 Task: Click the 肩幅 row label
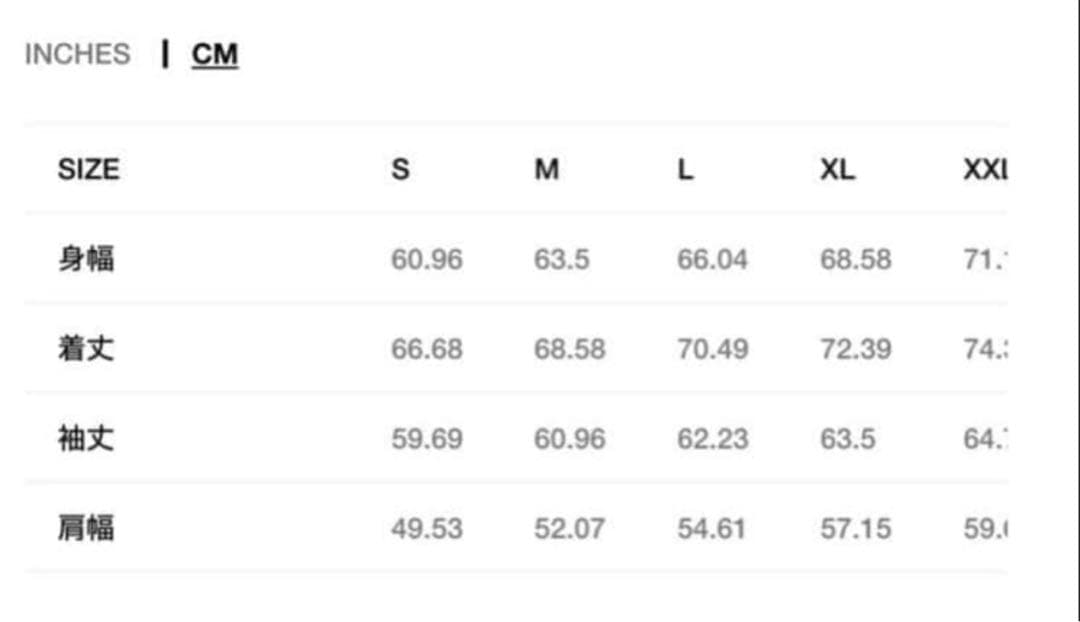click(x=86, y=528)
